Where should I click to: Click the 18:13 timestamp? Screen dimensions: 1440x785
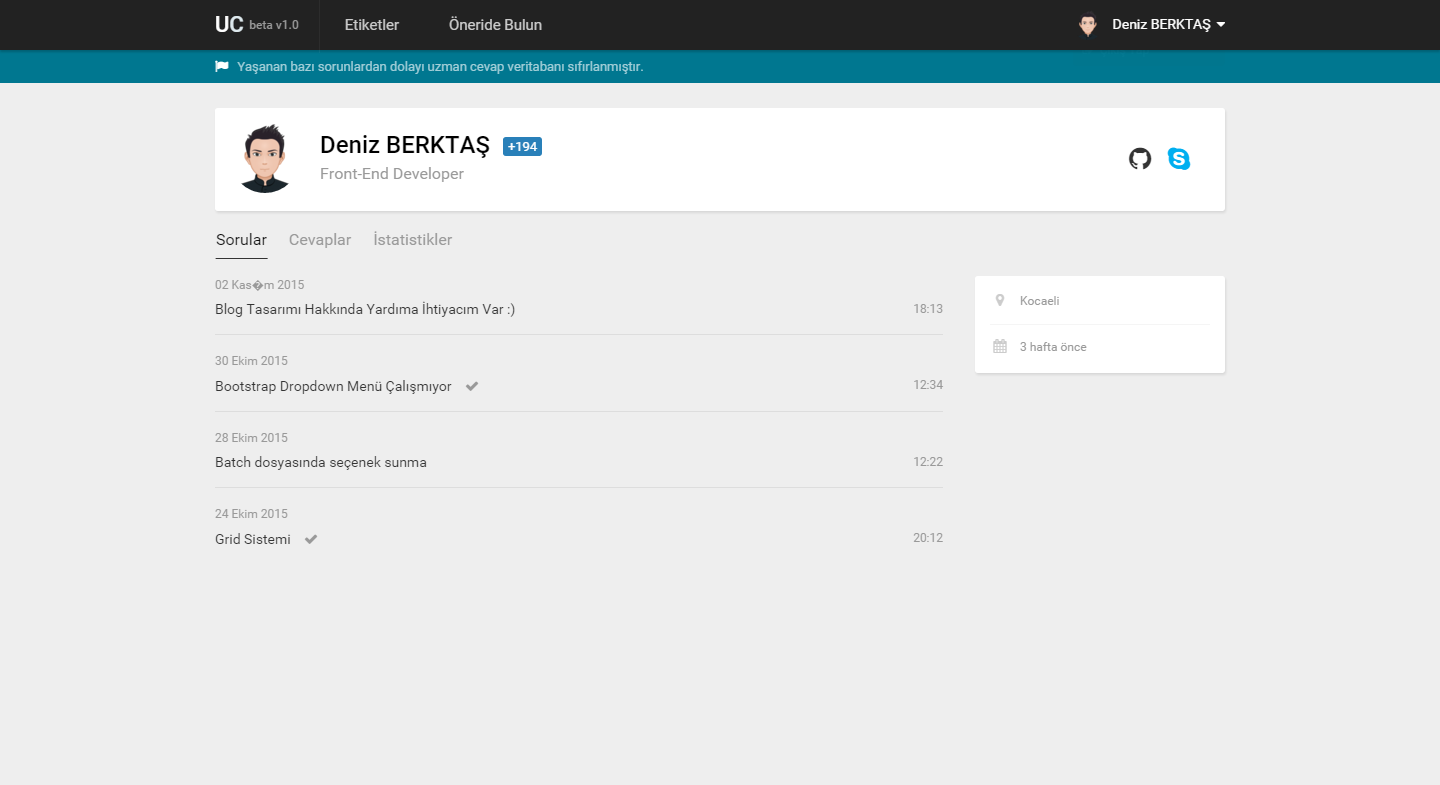coord(928,309)
